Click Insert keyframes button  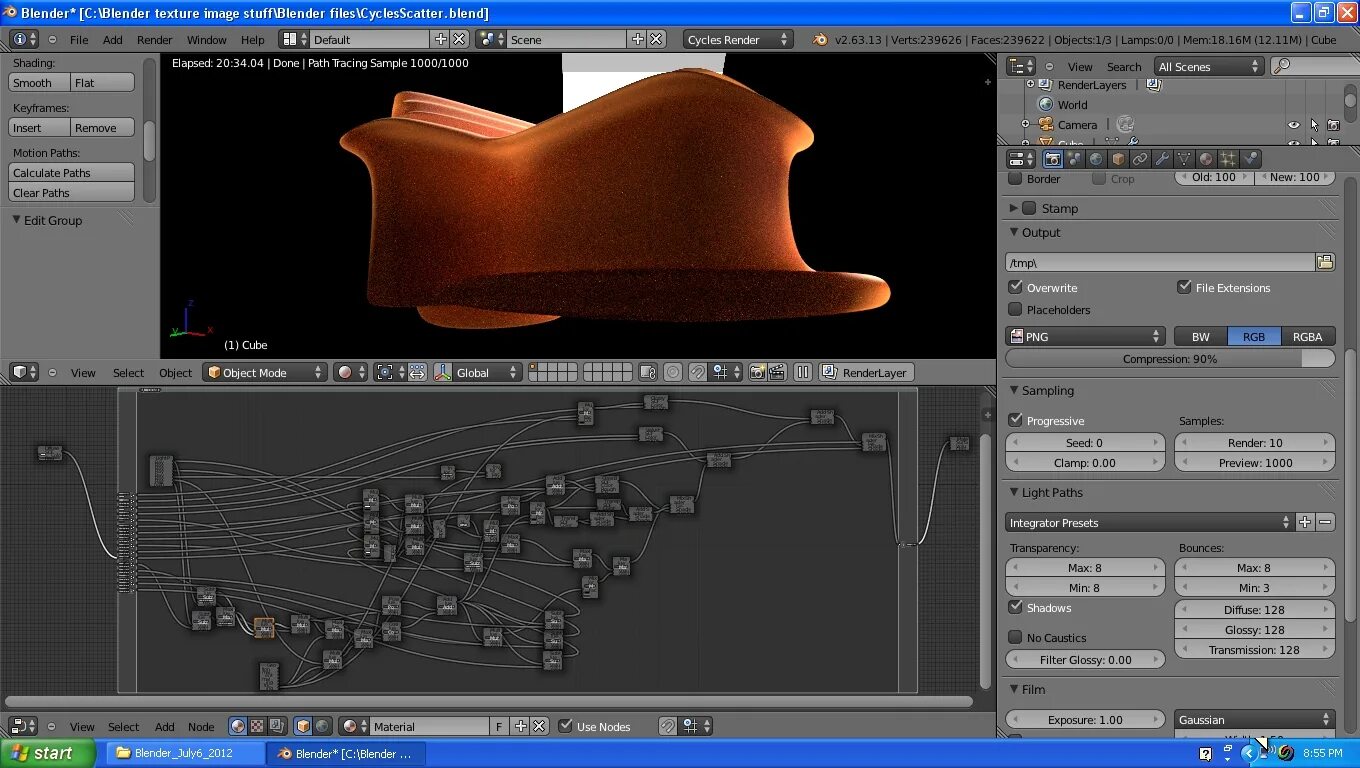pyautogui.click(x=39, y=128)
